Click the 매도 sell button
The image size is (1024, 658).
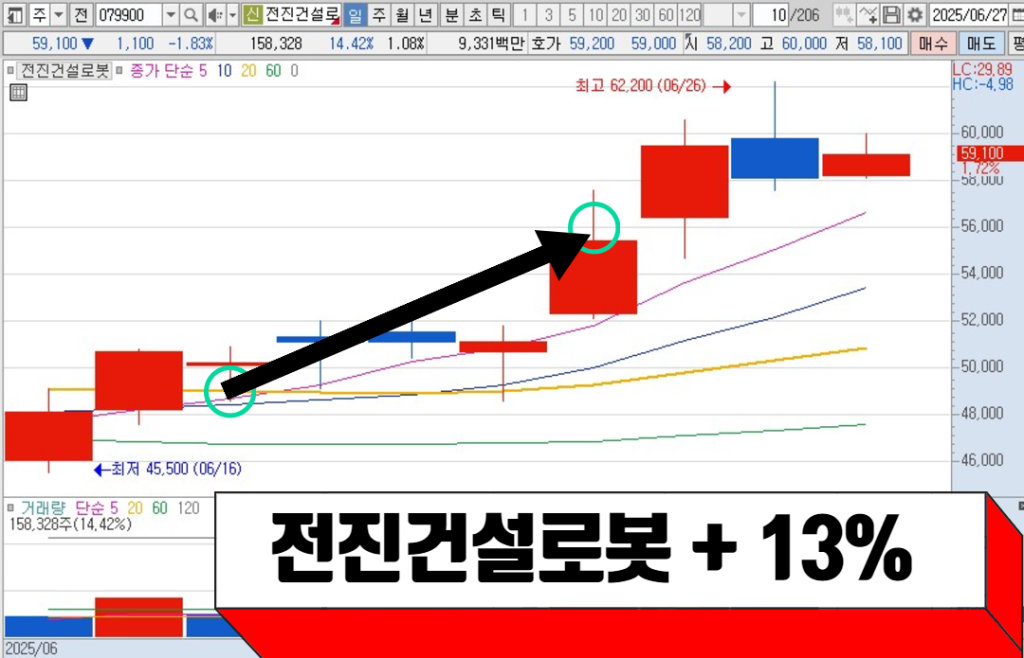pos(980,44)
